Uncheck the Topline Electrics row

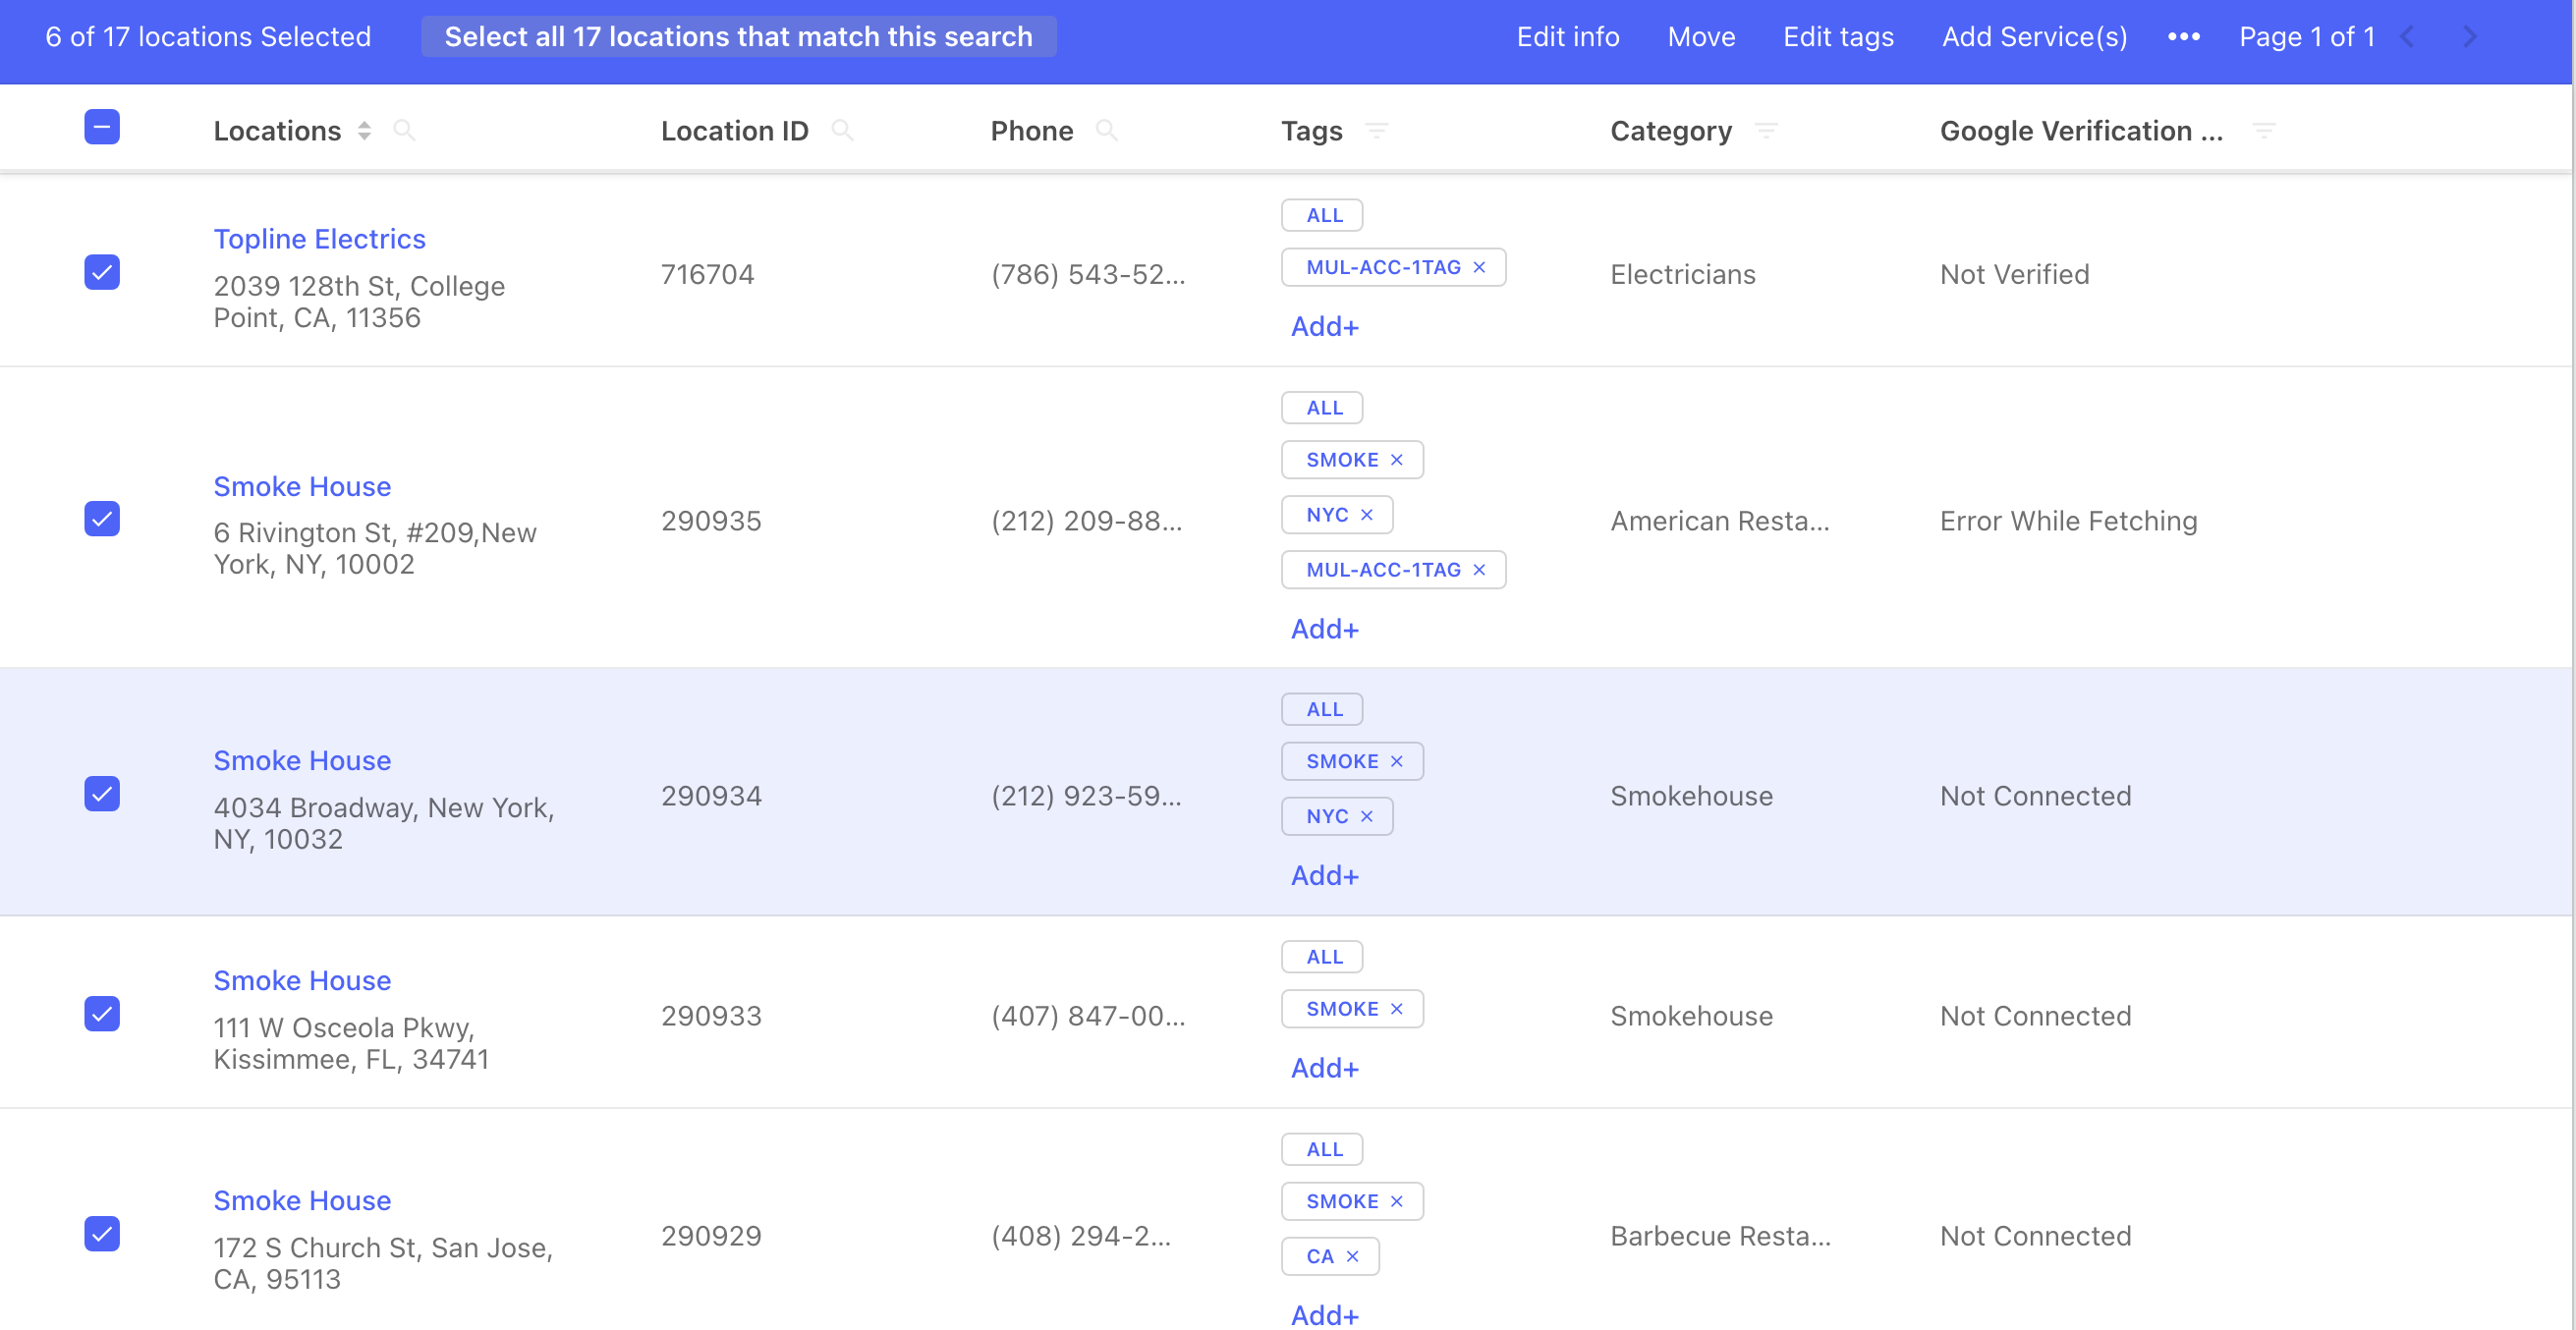click(102, 272)
